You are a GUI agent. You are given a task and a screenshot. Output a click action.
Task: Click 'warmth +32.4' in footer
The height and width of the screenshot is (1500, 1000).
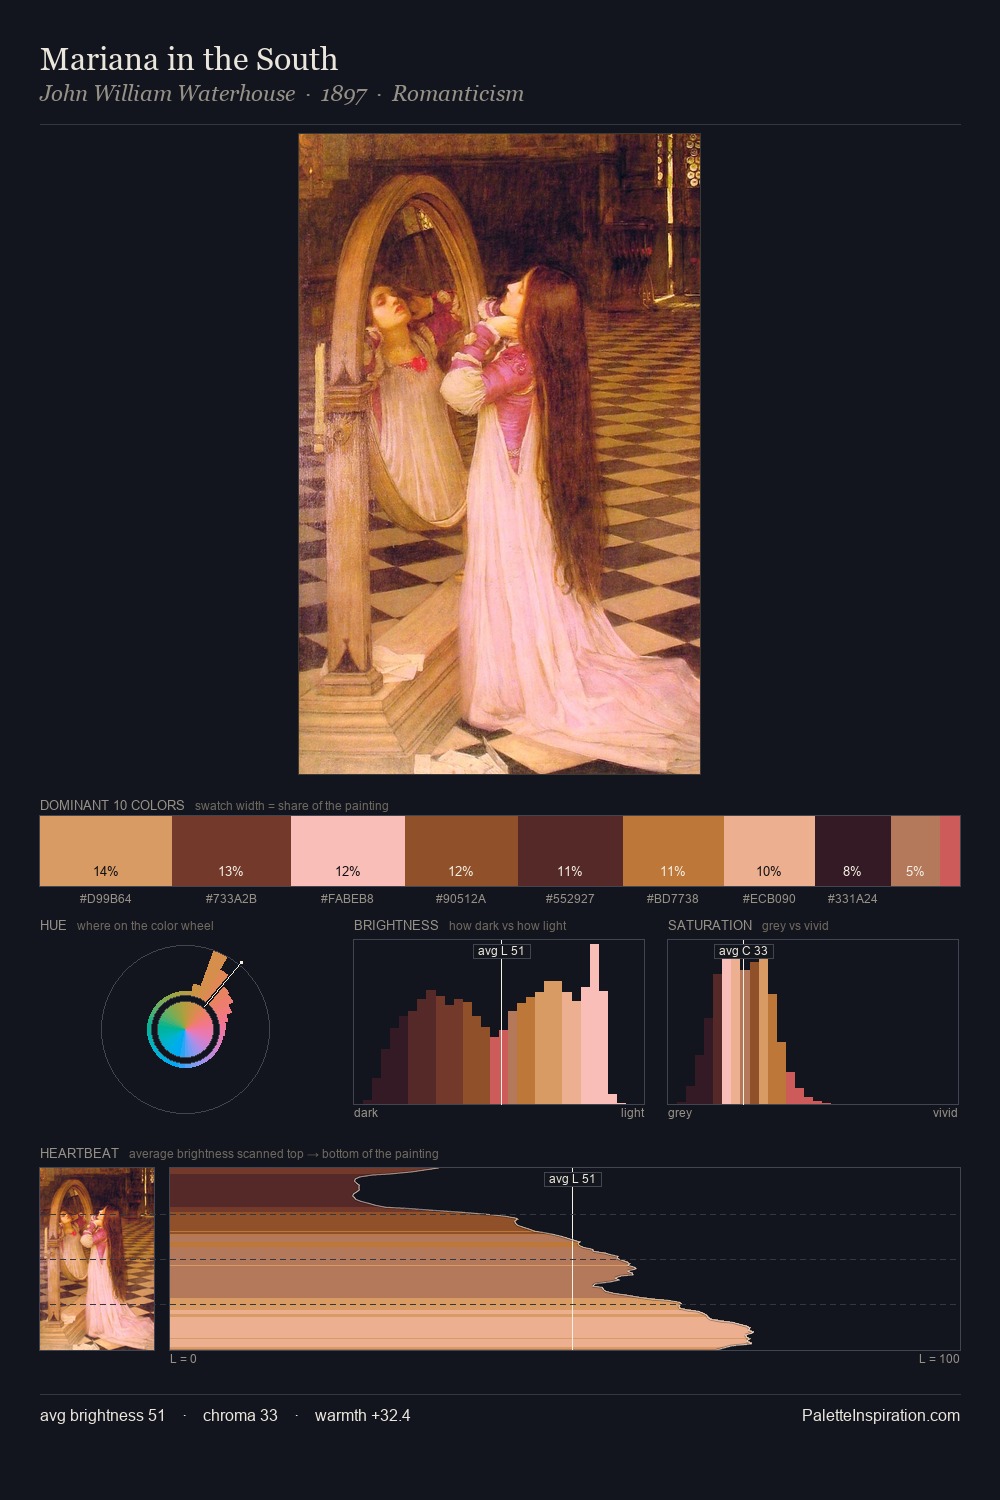coord(362,1415)
